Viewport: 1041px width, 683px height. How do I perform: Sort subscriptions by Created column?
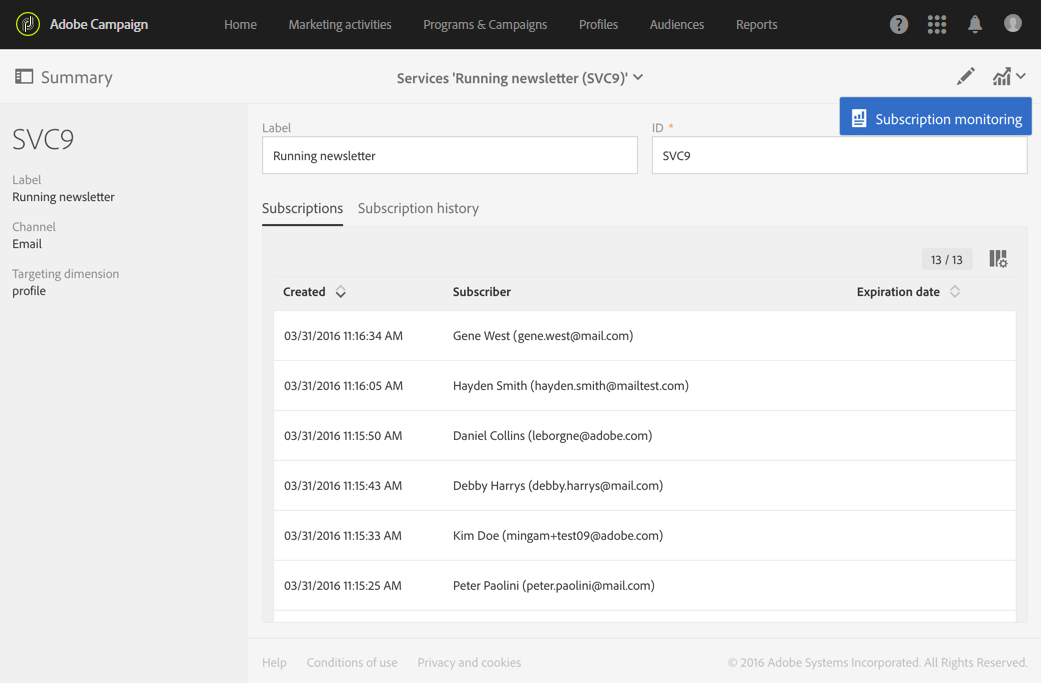tap(341, 292)
